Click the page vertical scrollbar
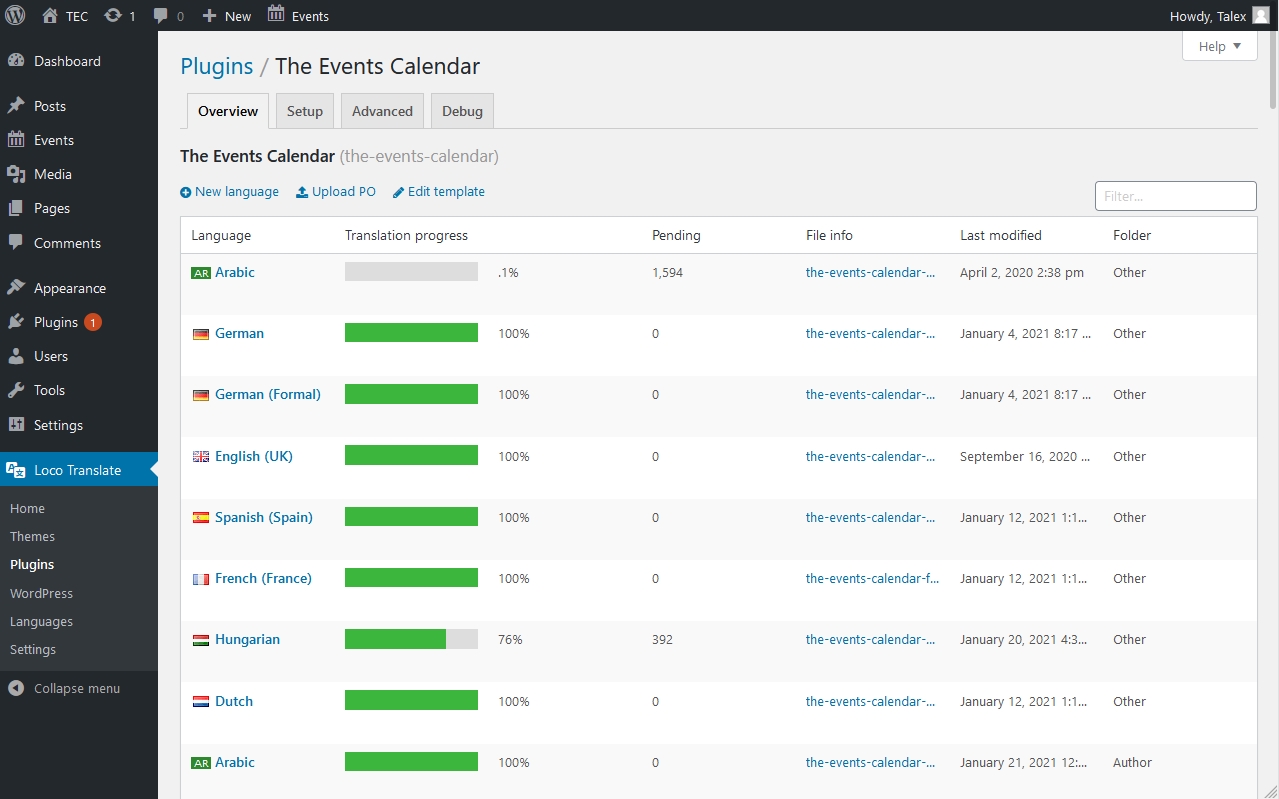 [x=1273, y=70]
